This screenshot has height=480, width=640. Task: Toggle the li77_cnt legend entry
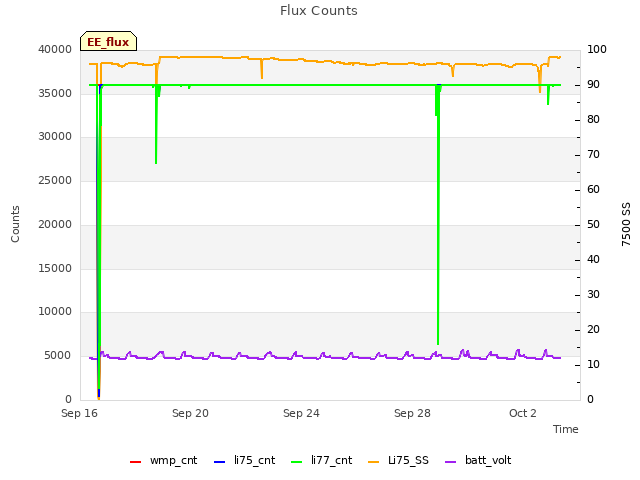[x=322, y=460]
